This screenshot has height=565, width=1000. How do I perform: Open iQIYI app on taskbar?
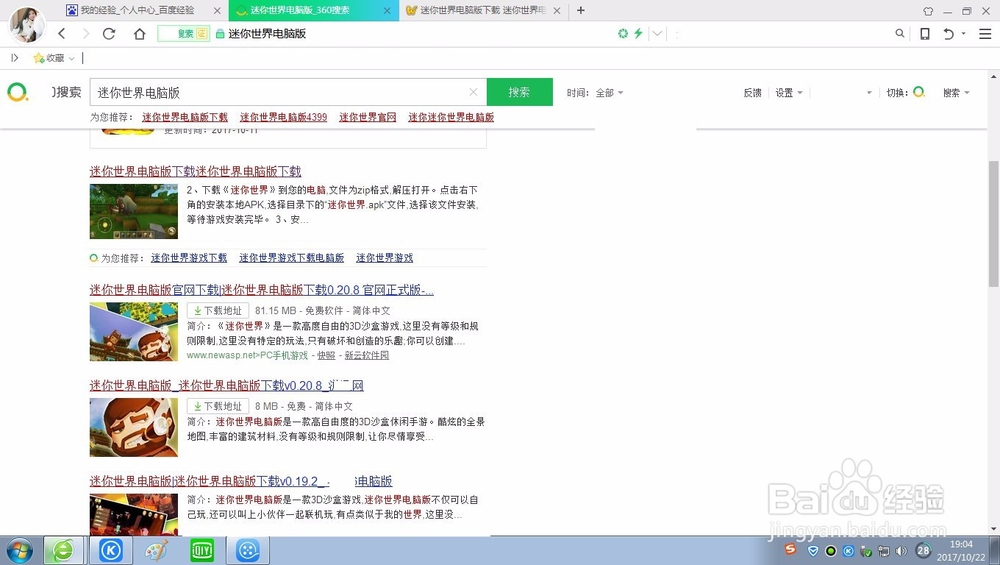(x=202, y=550)
